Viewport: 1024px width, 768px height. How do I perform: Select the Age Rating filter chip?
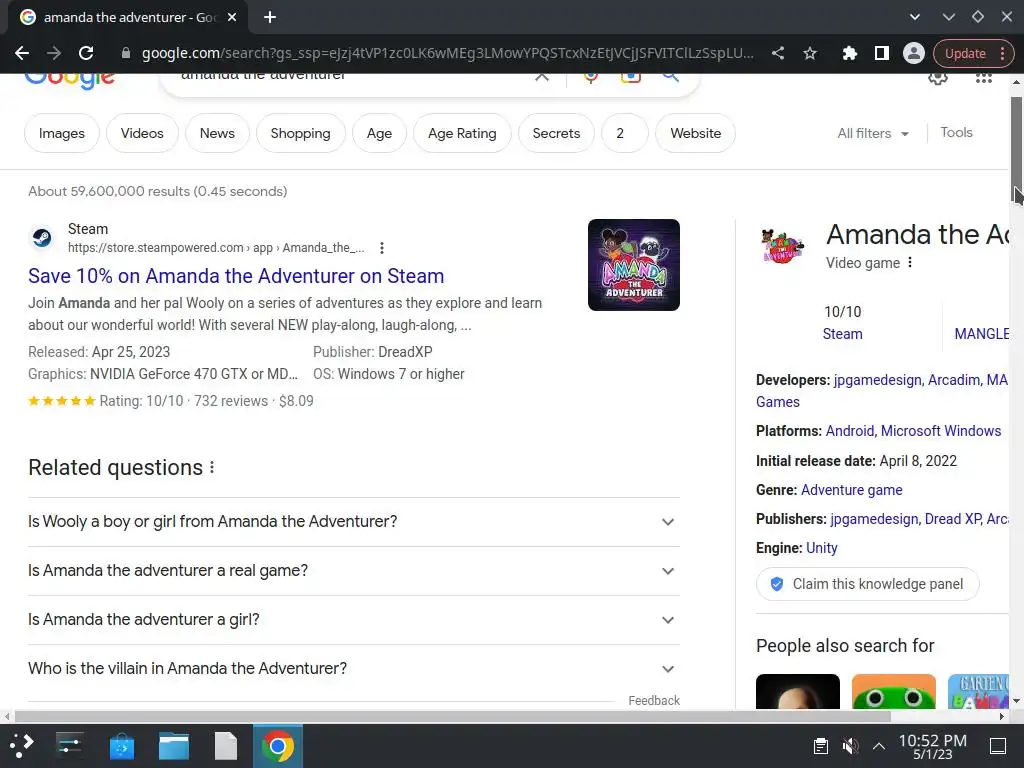coord(462,133)
